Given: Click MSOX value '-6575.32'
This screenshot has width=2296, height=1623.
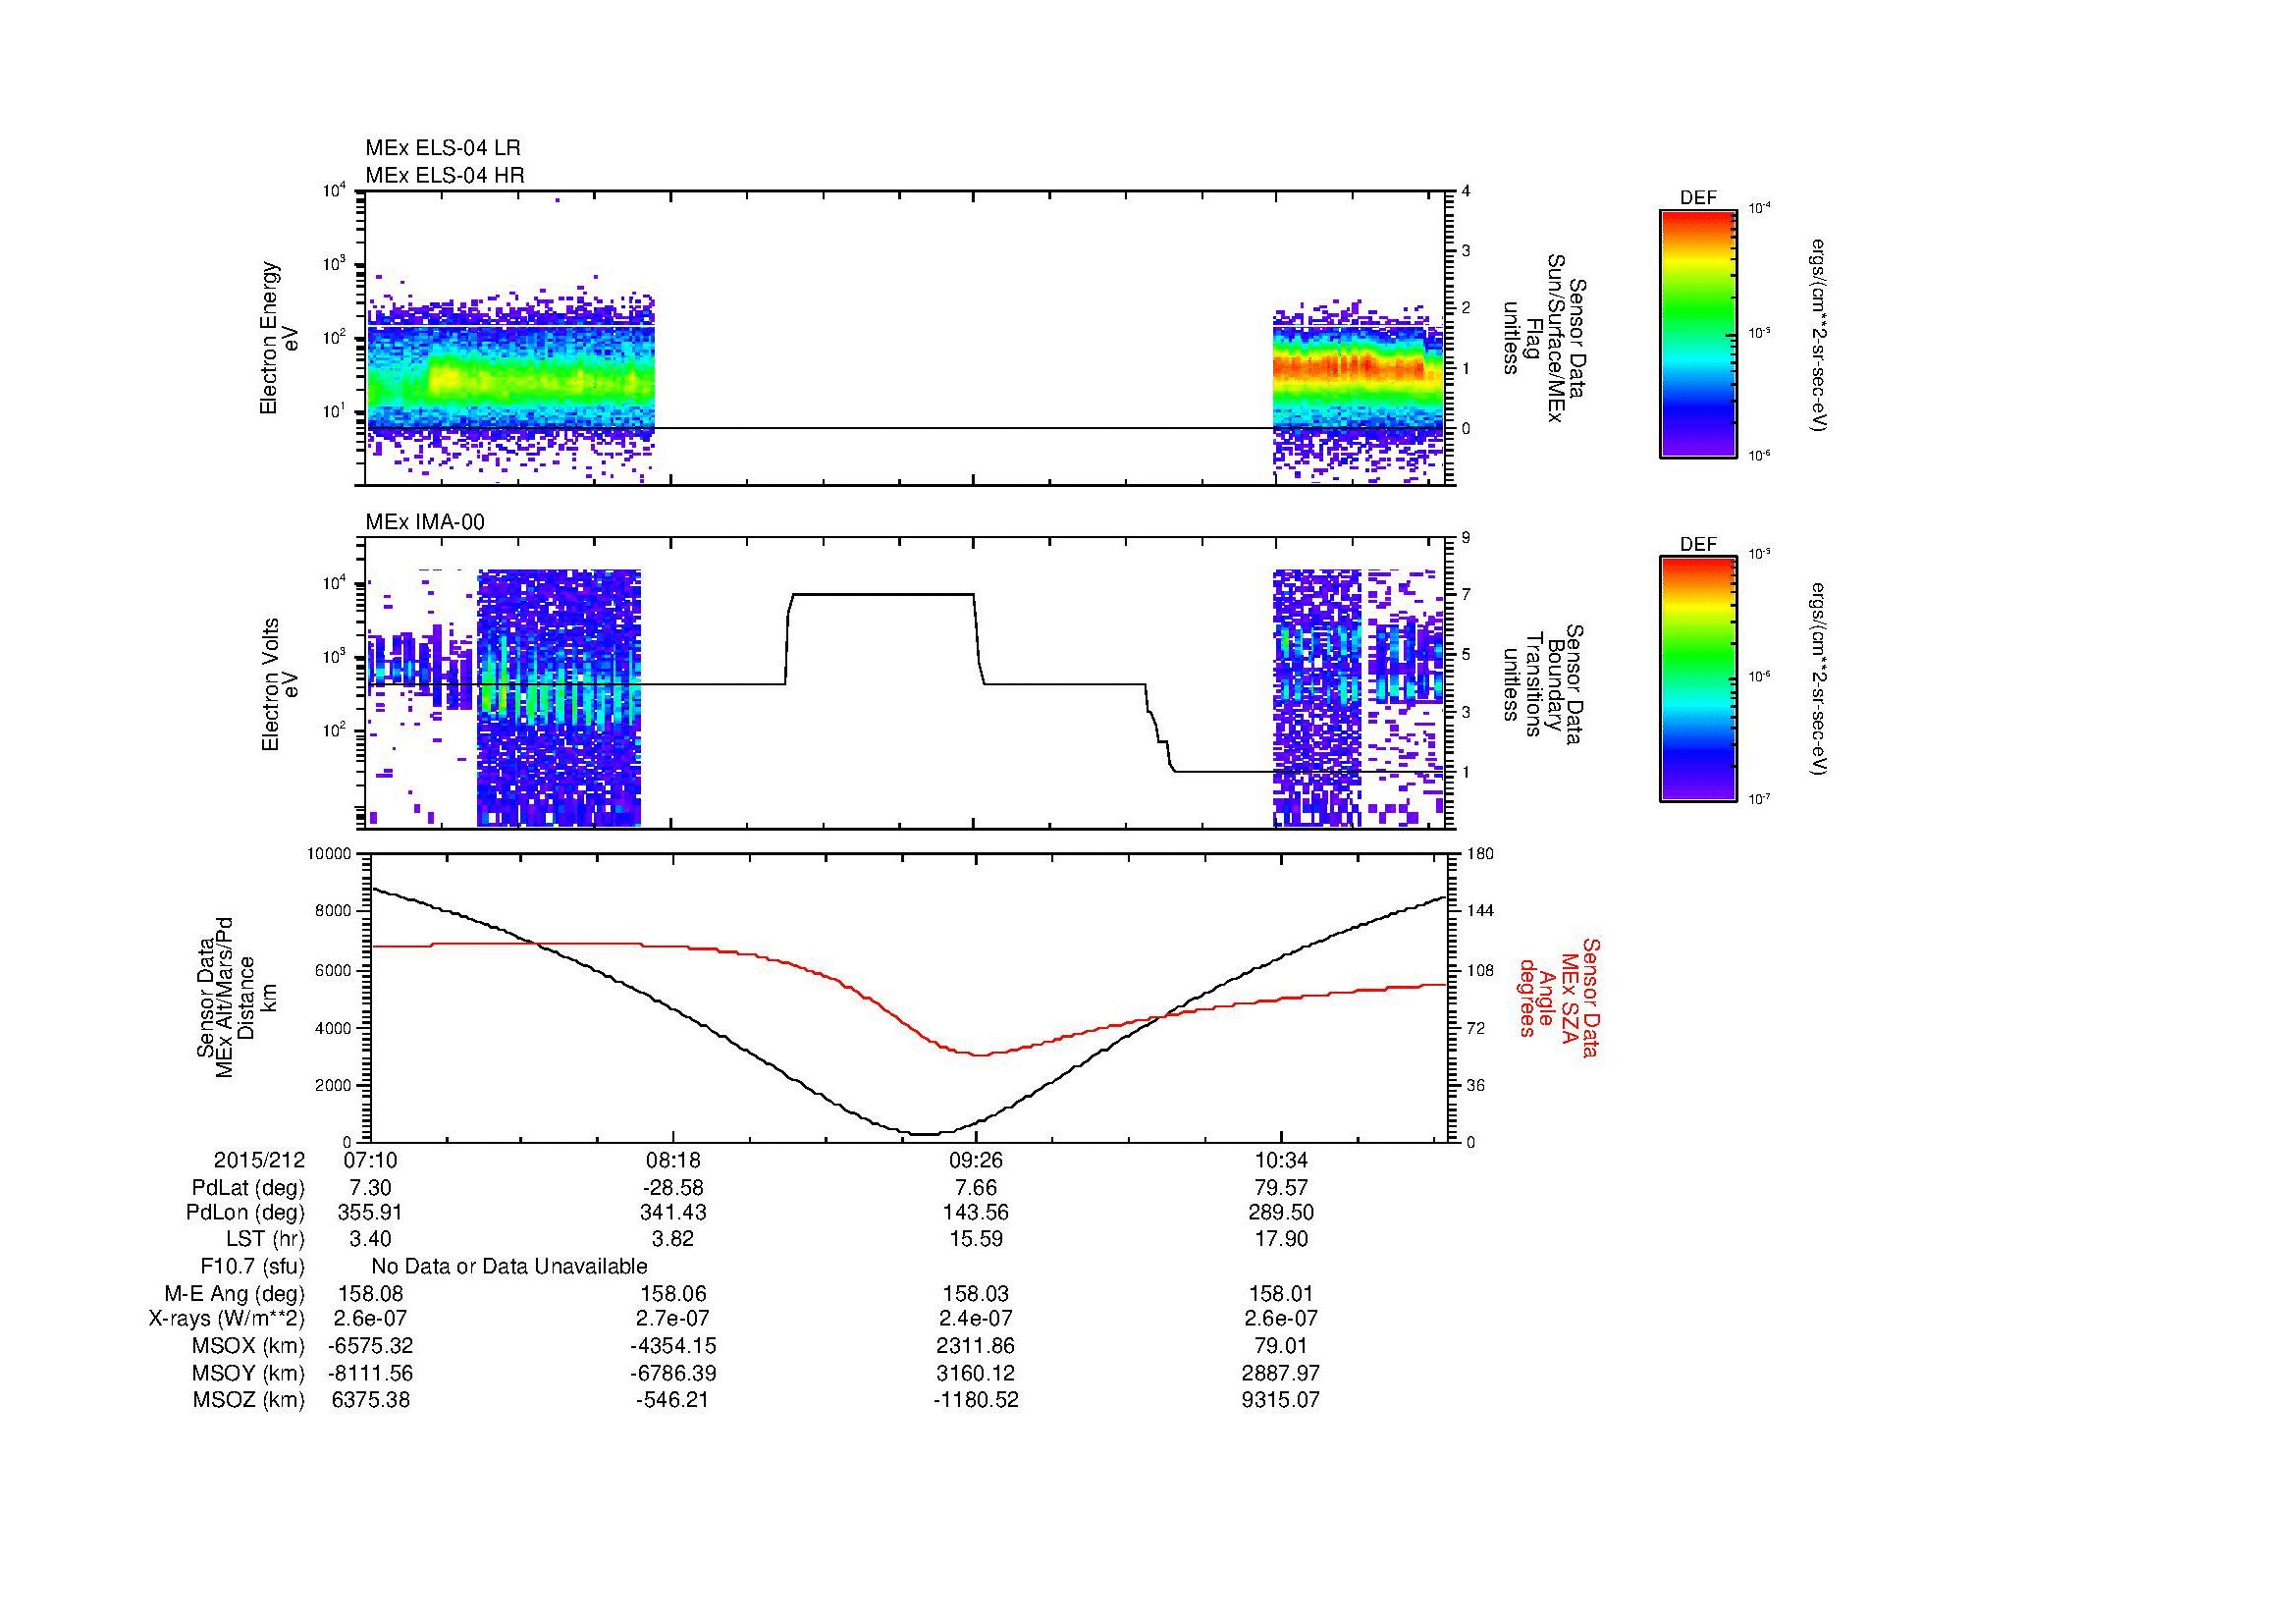Looking at the screenshot, I should click(x=370, y=1347).
